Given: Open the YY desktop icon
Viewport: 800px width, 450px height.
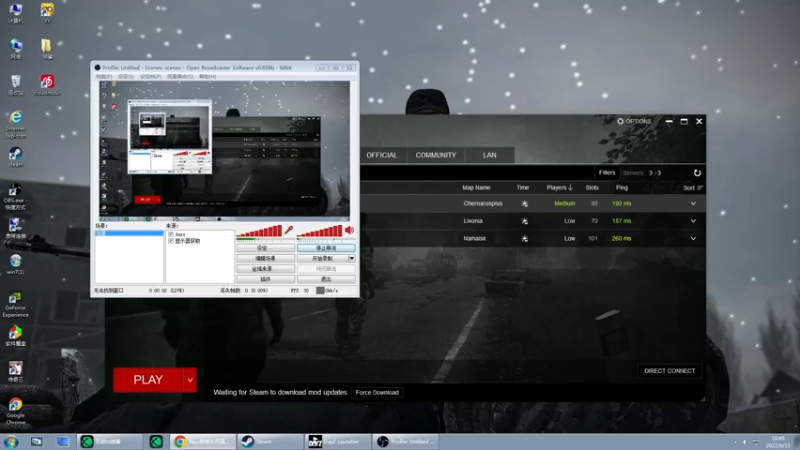Looking at the screenshot, I should point(47,13).
